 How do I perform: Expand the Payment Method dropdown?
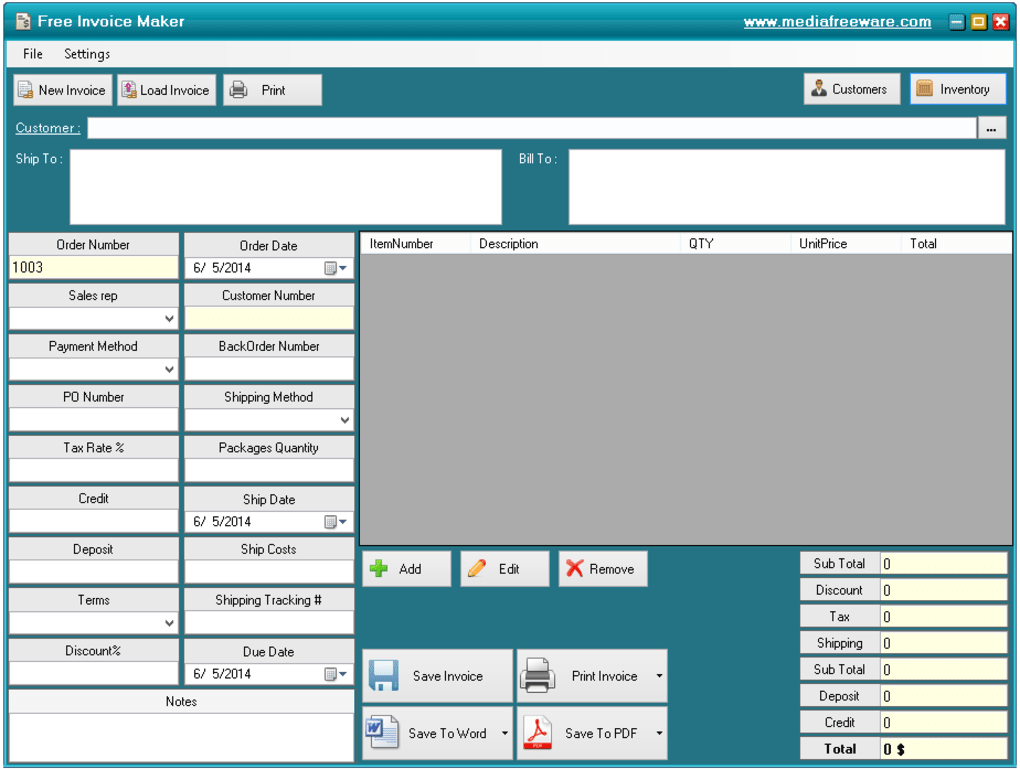(170, 368)
